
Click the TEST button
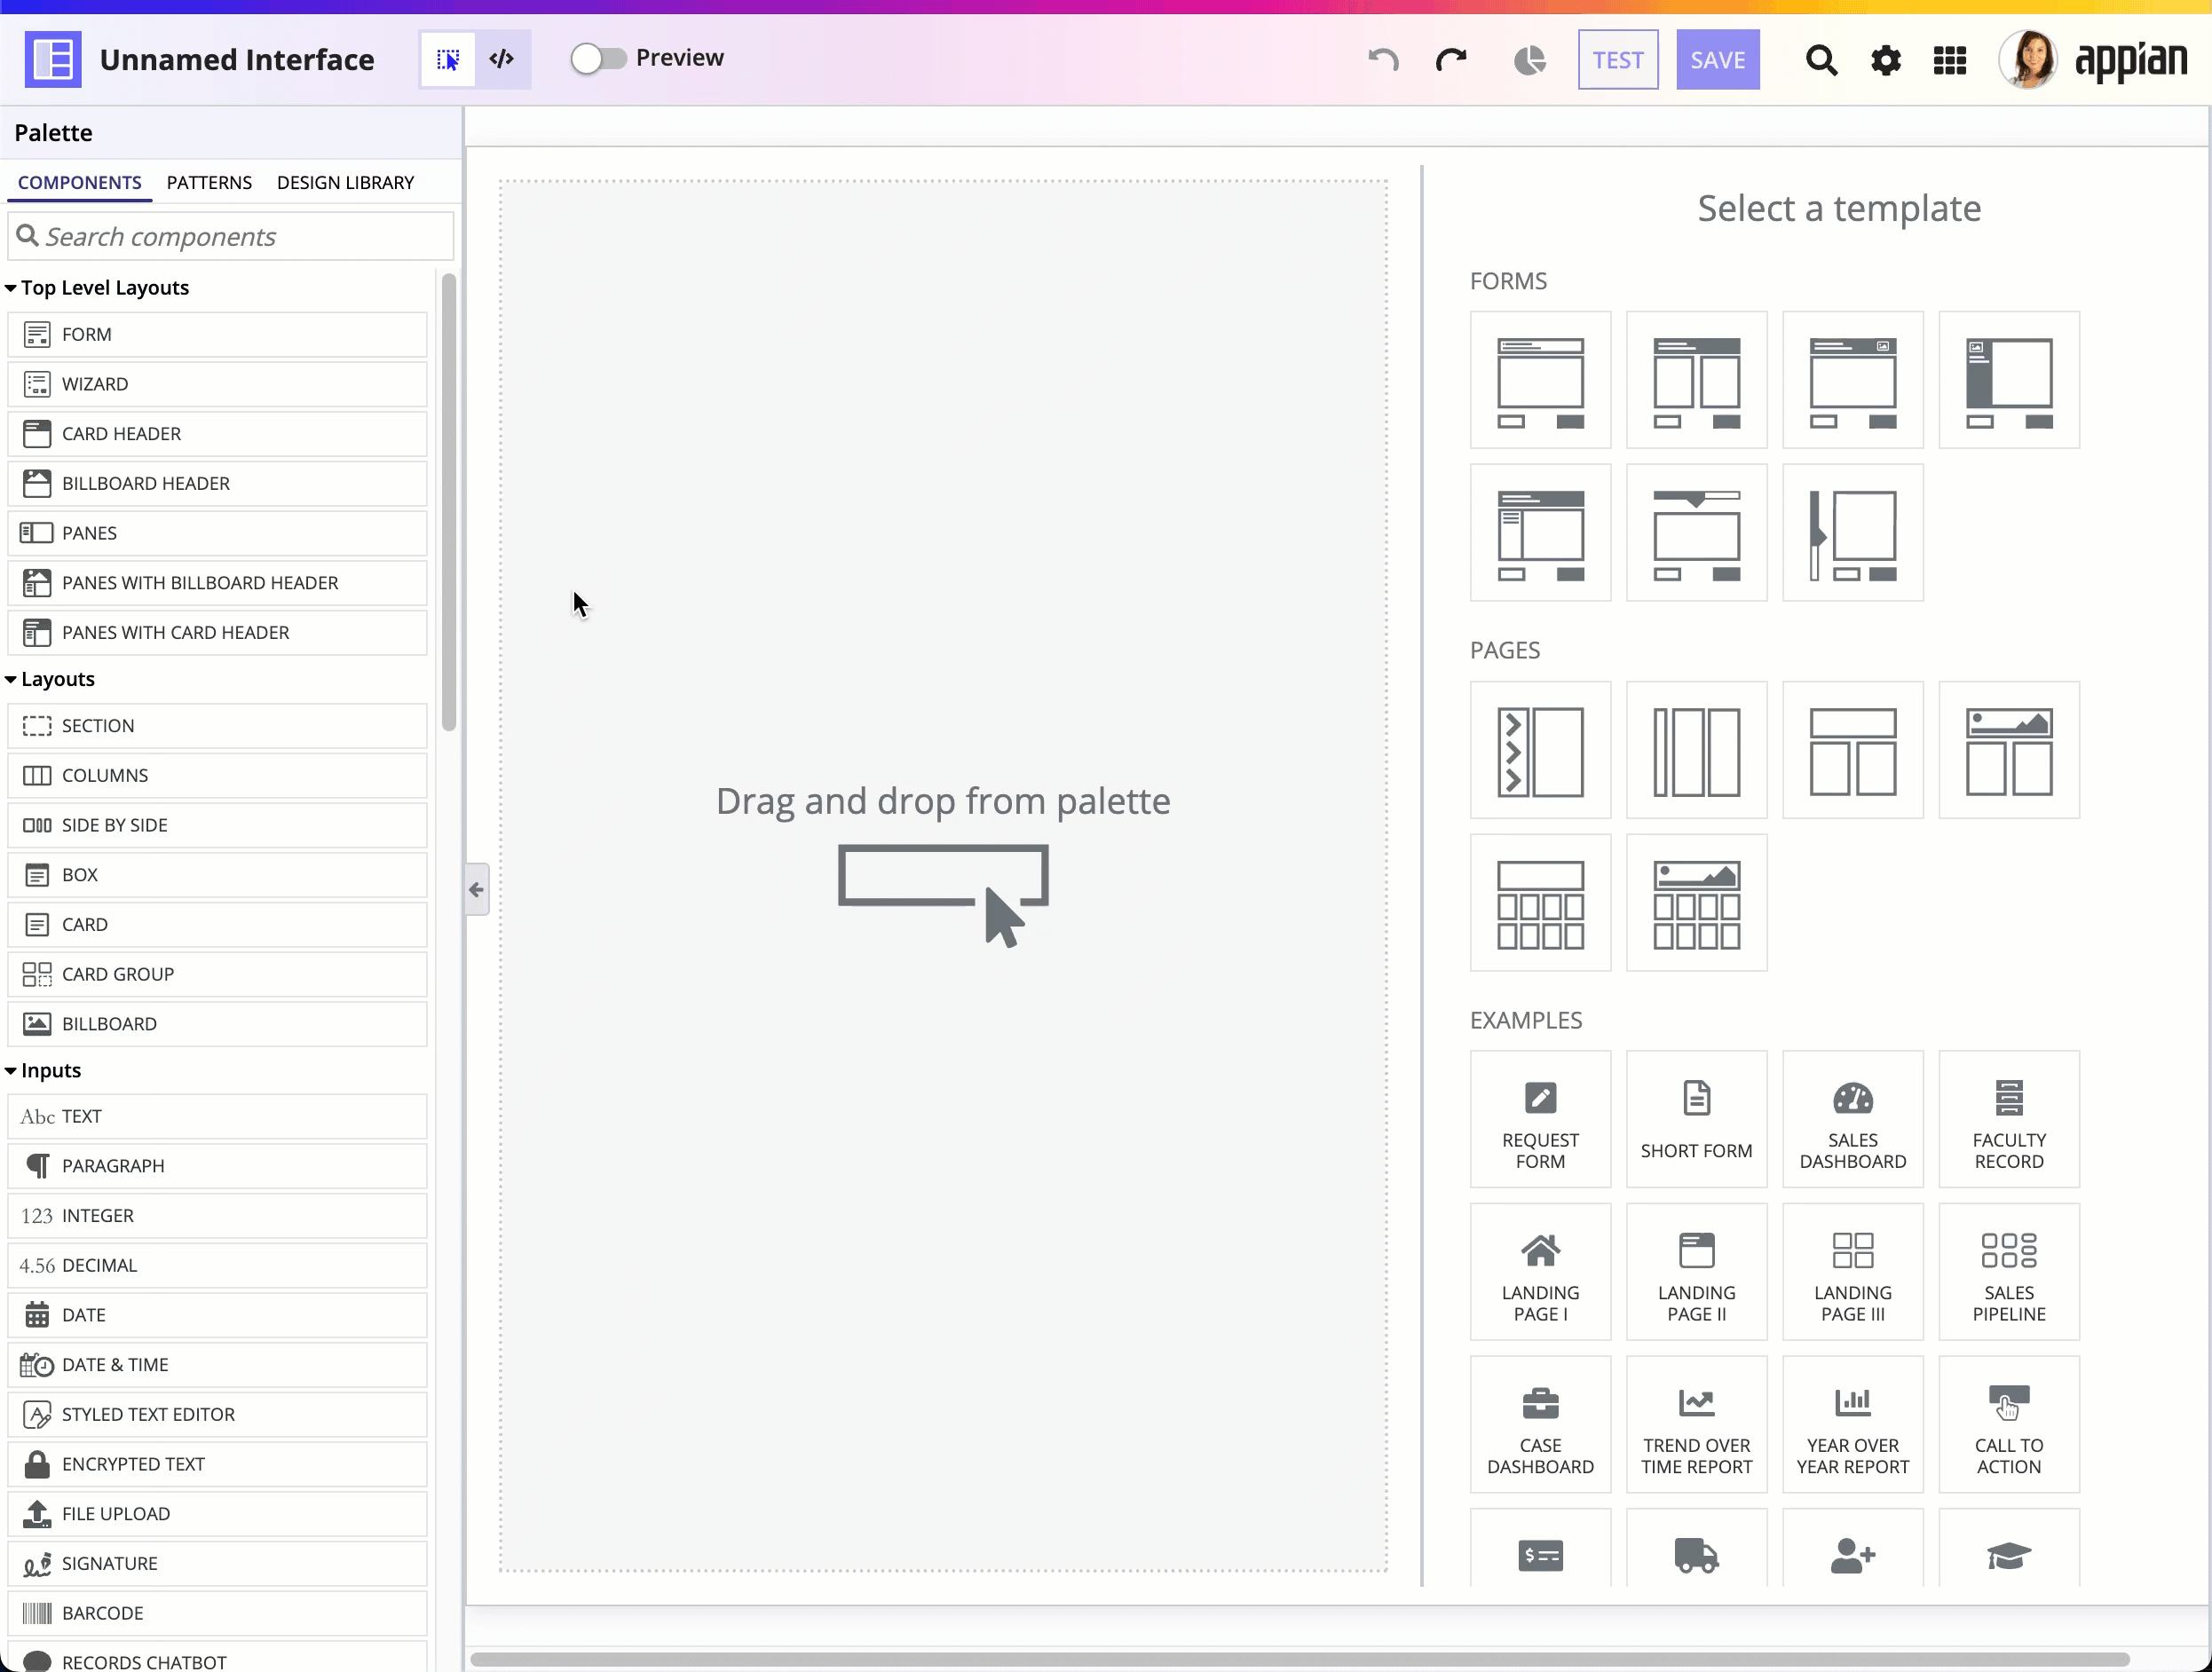[1617, 60]
